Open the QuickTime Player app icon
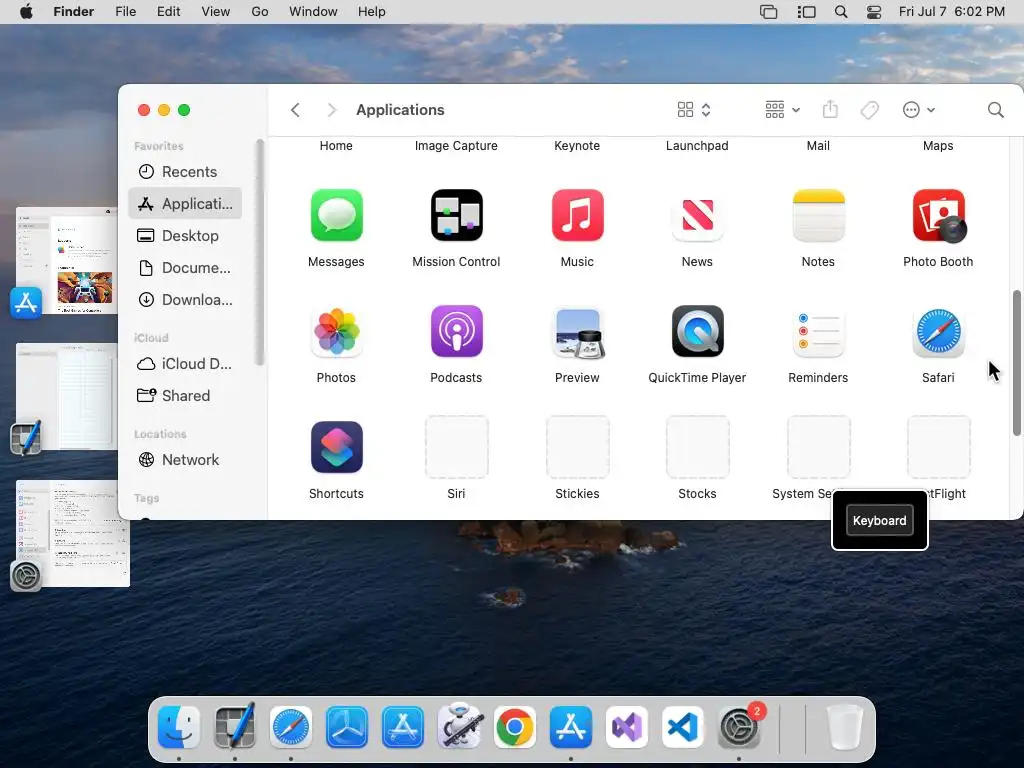 [x=697, y=332]
